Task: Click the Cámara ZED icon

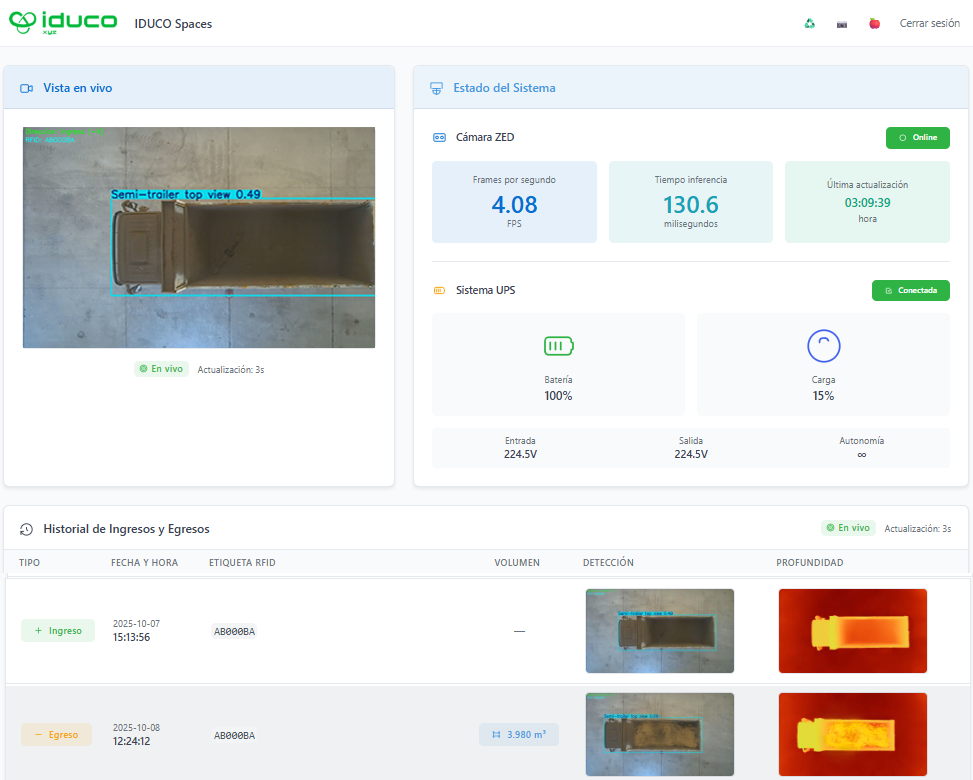Action: click(x=439, y=138)
